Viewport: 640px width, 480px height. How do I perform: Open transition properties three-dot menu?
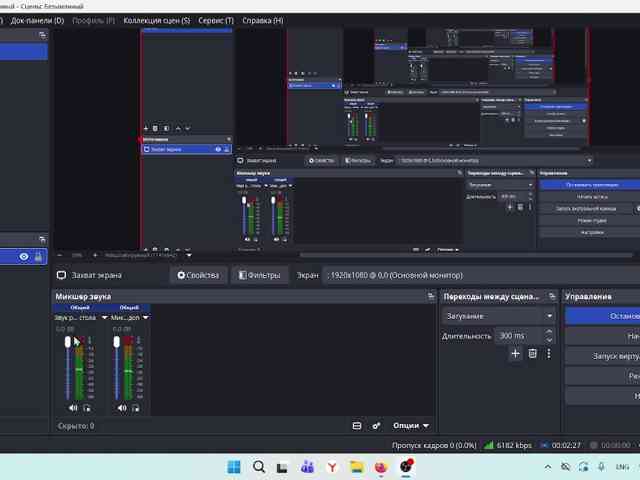[x=549, y=353]
